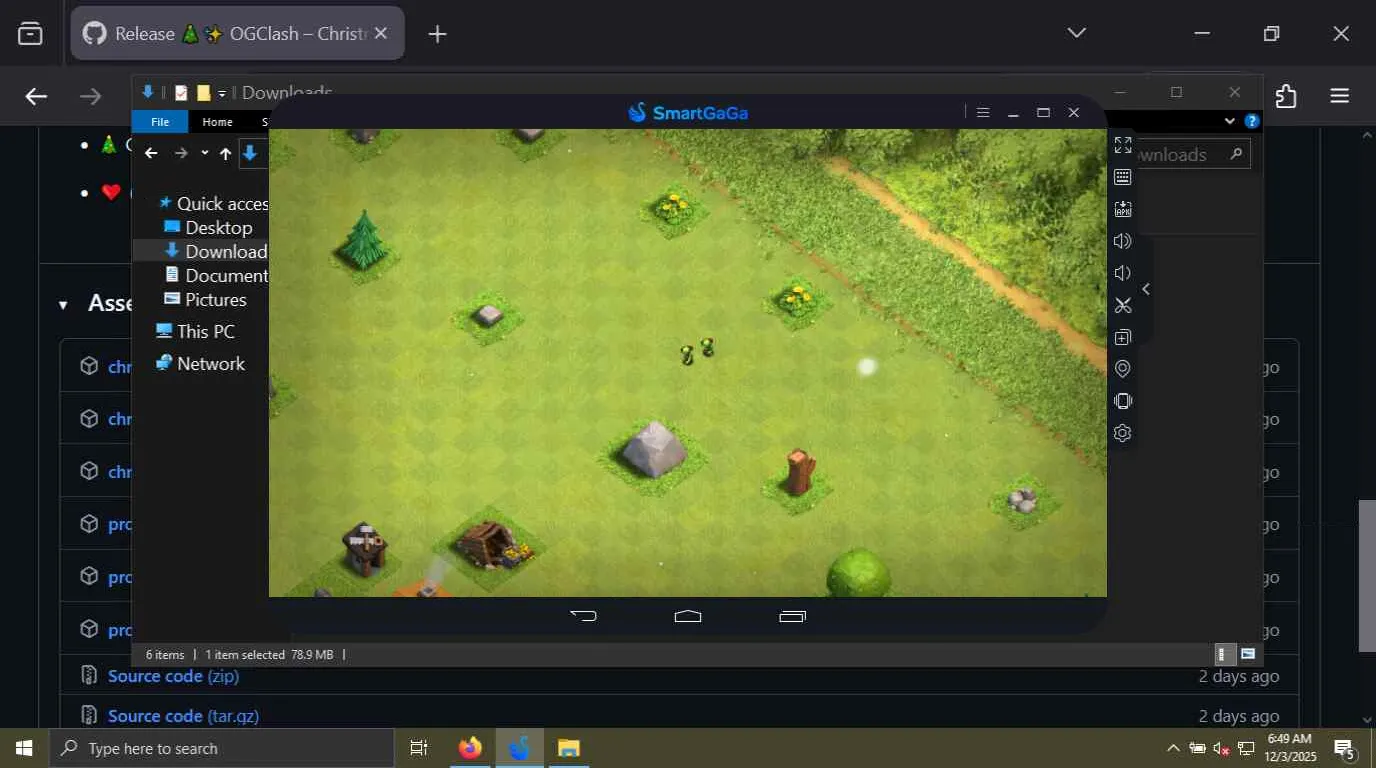This screenshot has height=768, width=1376.
Task: Open the Home ribbon tab in File Explorer
Action: 217,122
